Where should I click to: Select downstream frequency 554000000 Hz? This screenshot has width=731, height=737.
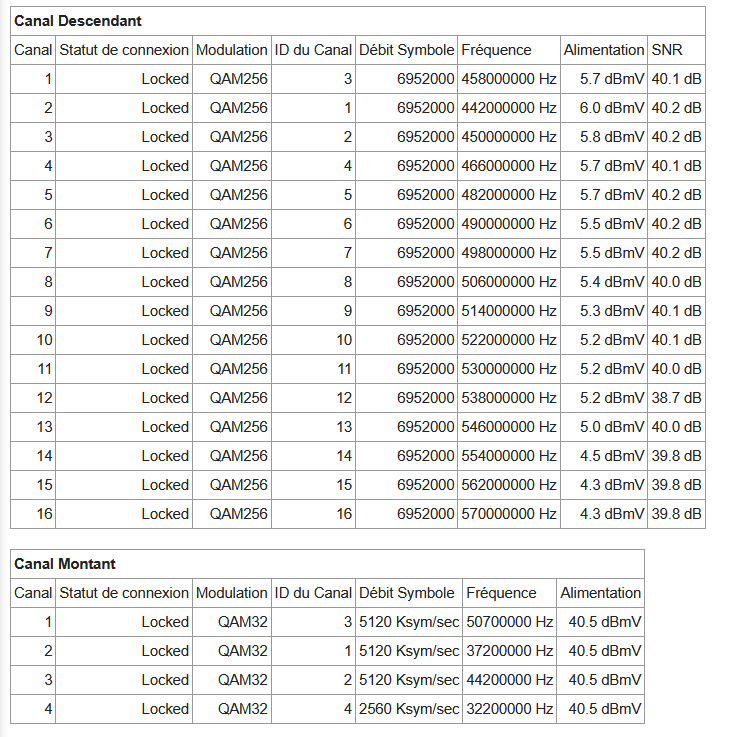point(509,456)
